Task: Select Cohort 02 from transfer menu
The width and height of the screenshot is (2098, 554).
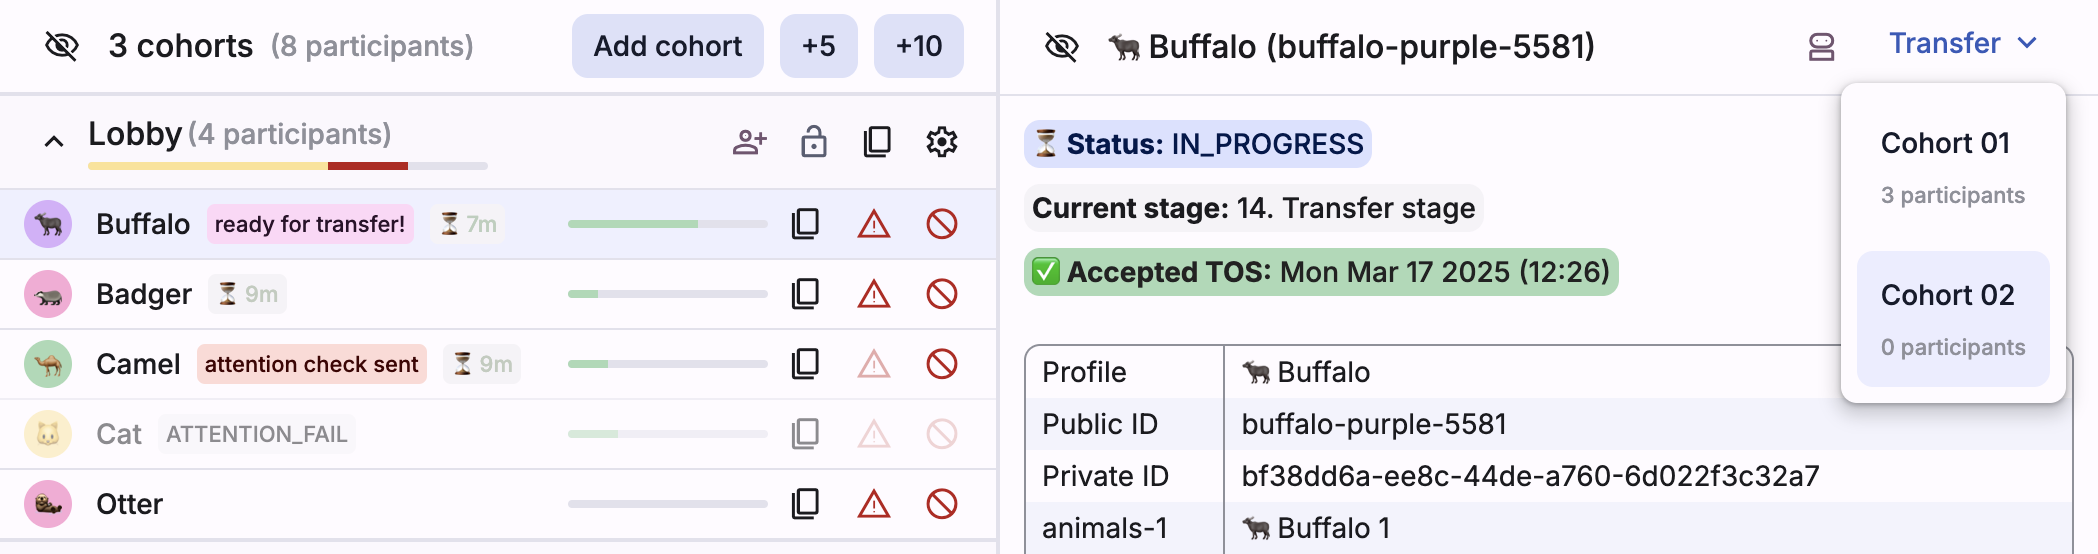Action: coord(1952,318)
